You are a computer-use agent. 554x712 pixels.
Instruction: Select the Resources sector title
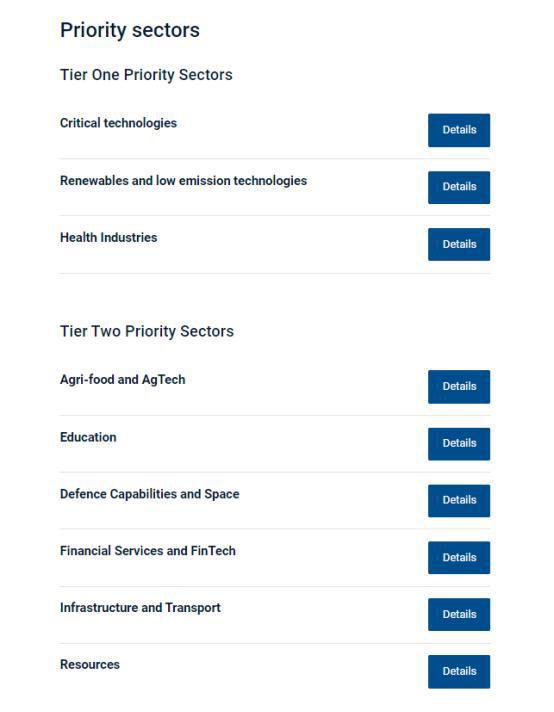[90, 664]
